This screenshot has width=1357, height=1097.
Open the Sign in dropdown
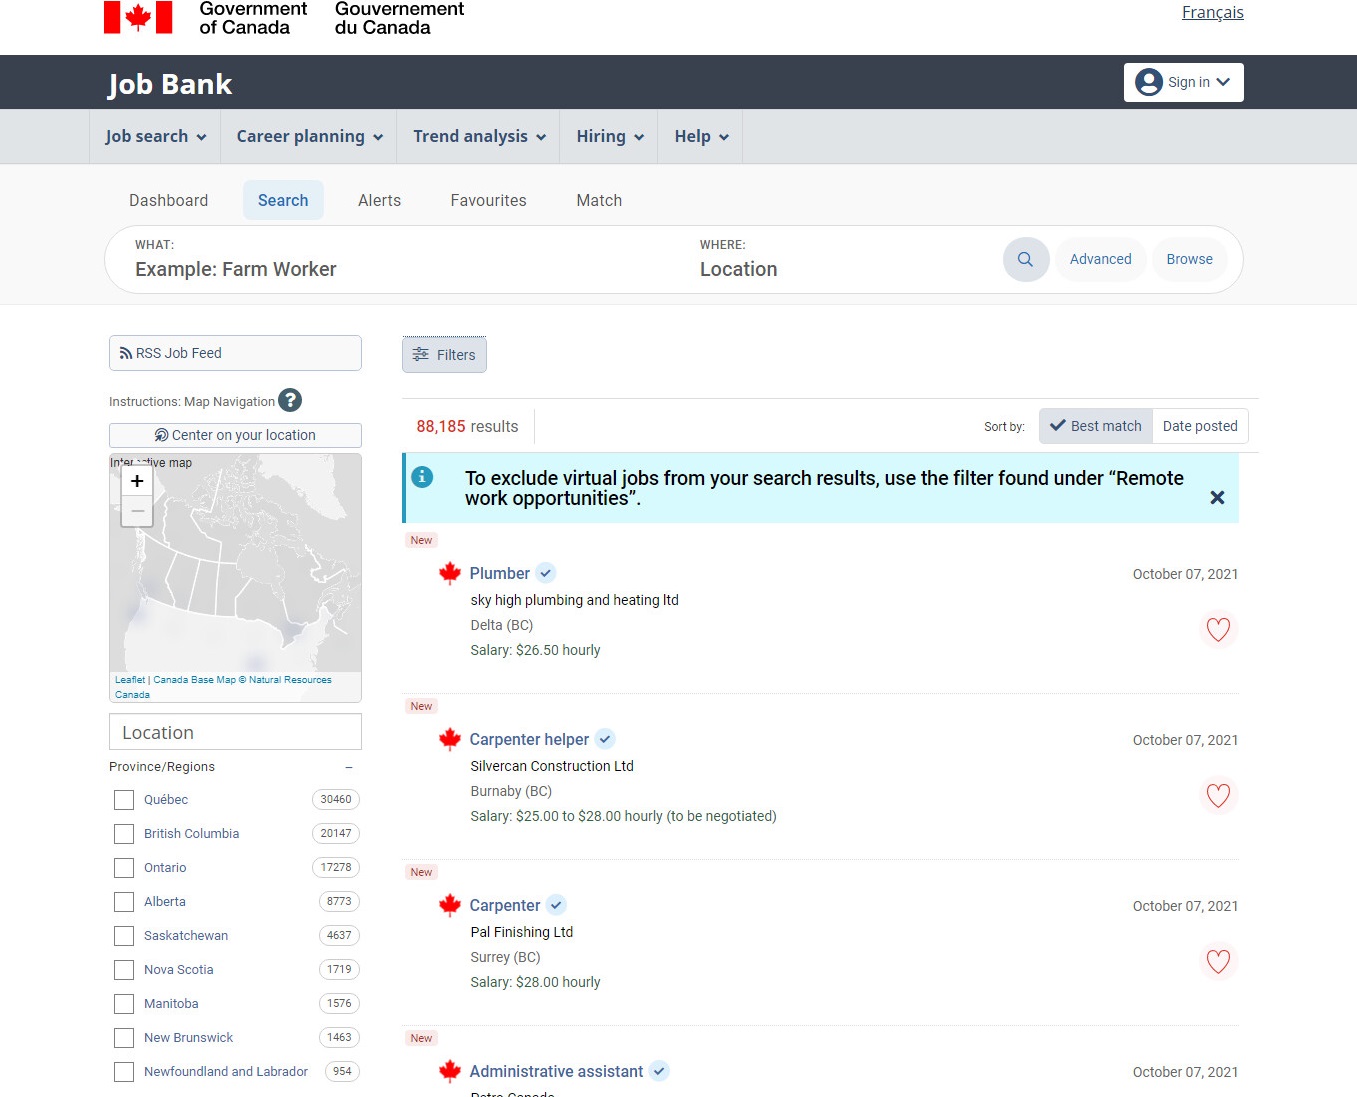click(x=1183, y=82)
